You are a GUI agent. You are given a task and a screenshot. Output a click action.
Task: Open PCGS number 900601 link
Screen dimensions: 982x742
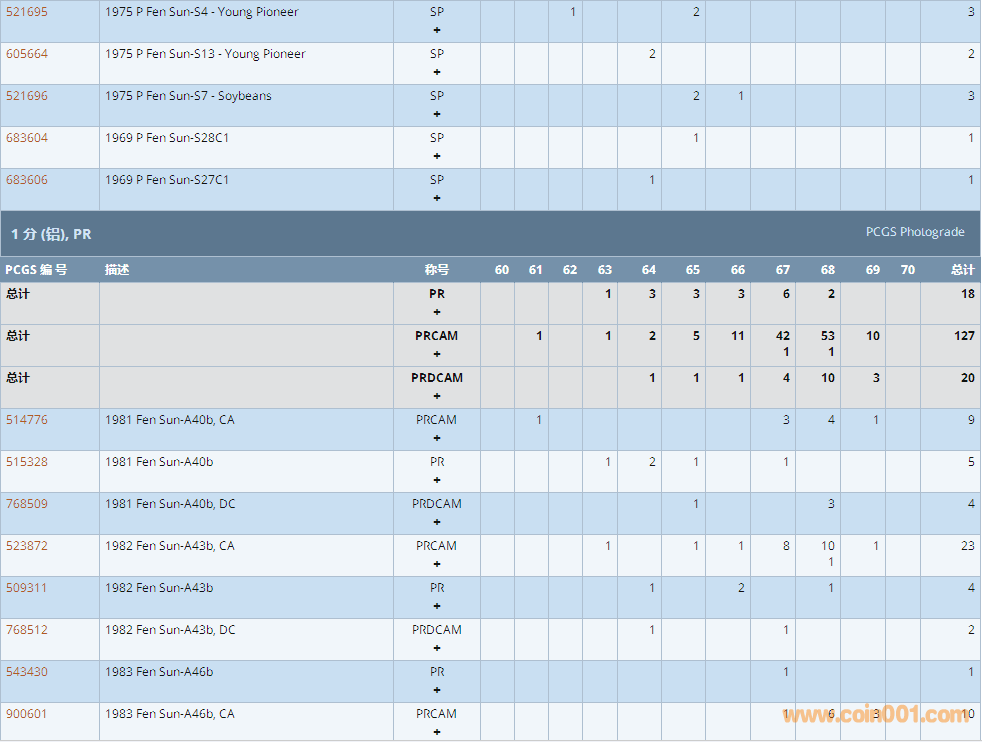[x=27, y=714]
